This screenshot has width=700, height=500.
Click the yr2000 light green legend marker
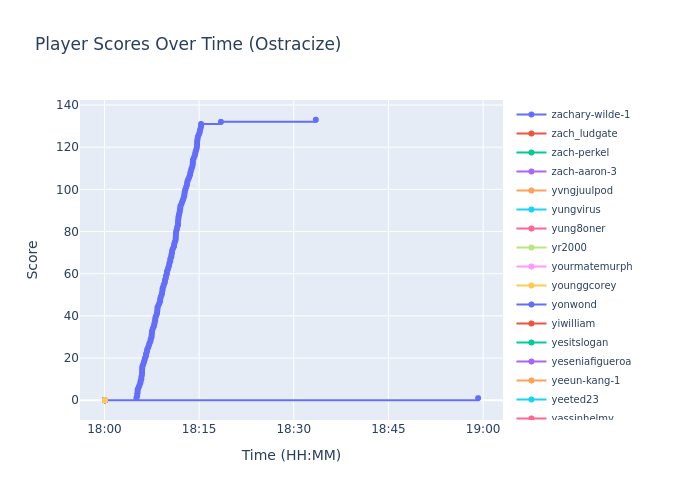(x=531, y=248)
